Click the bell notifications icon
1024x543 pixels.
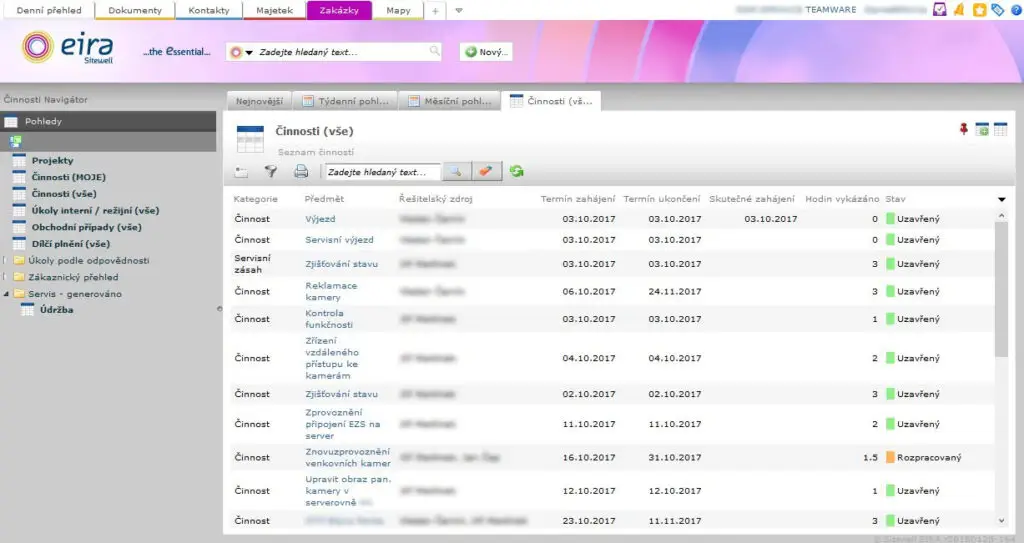click(959, 10)
